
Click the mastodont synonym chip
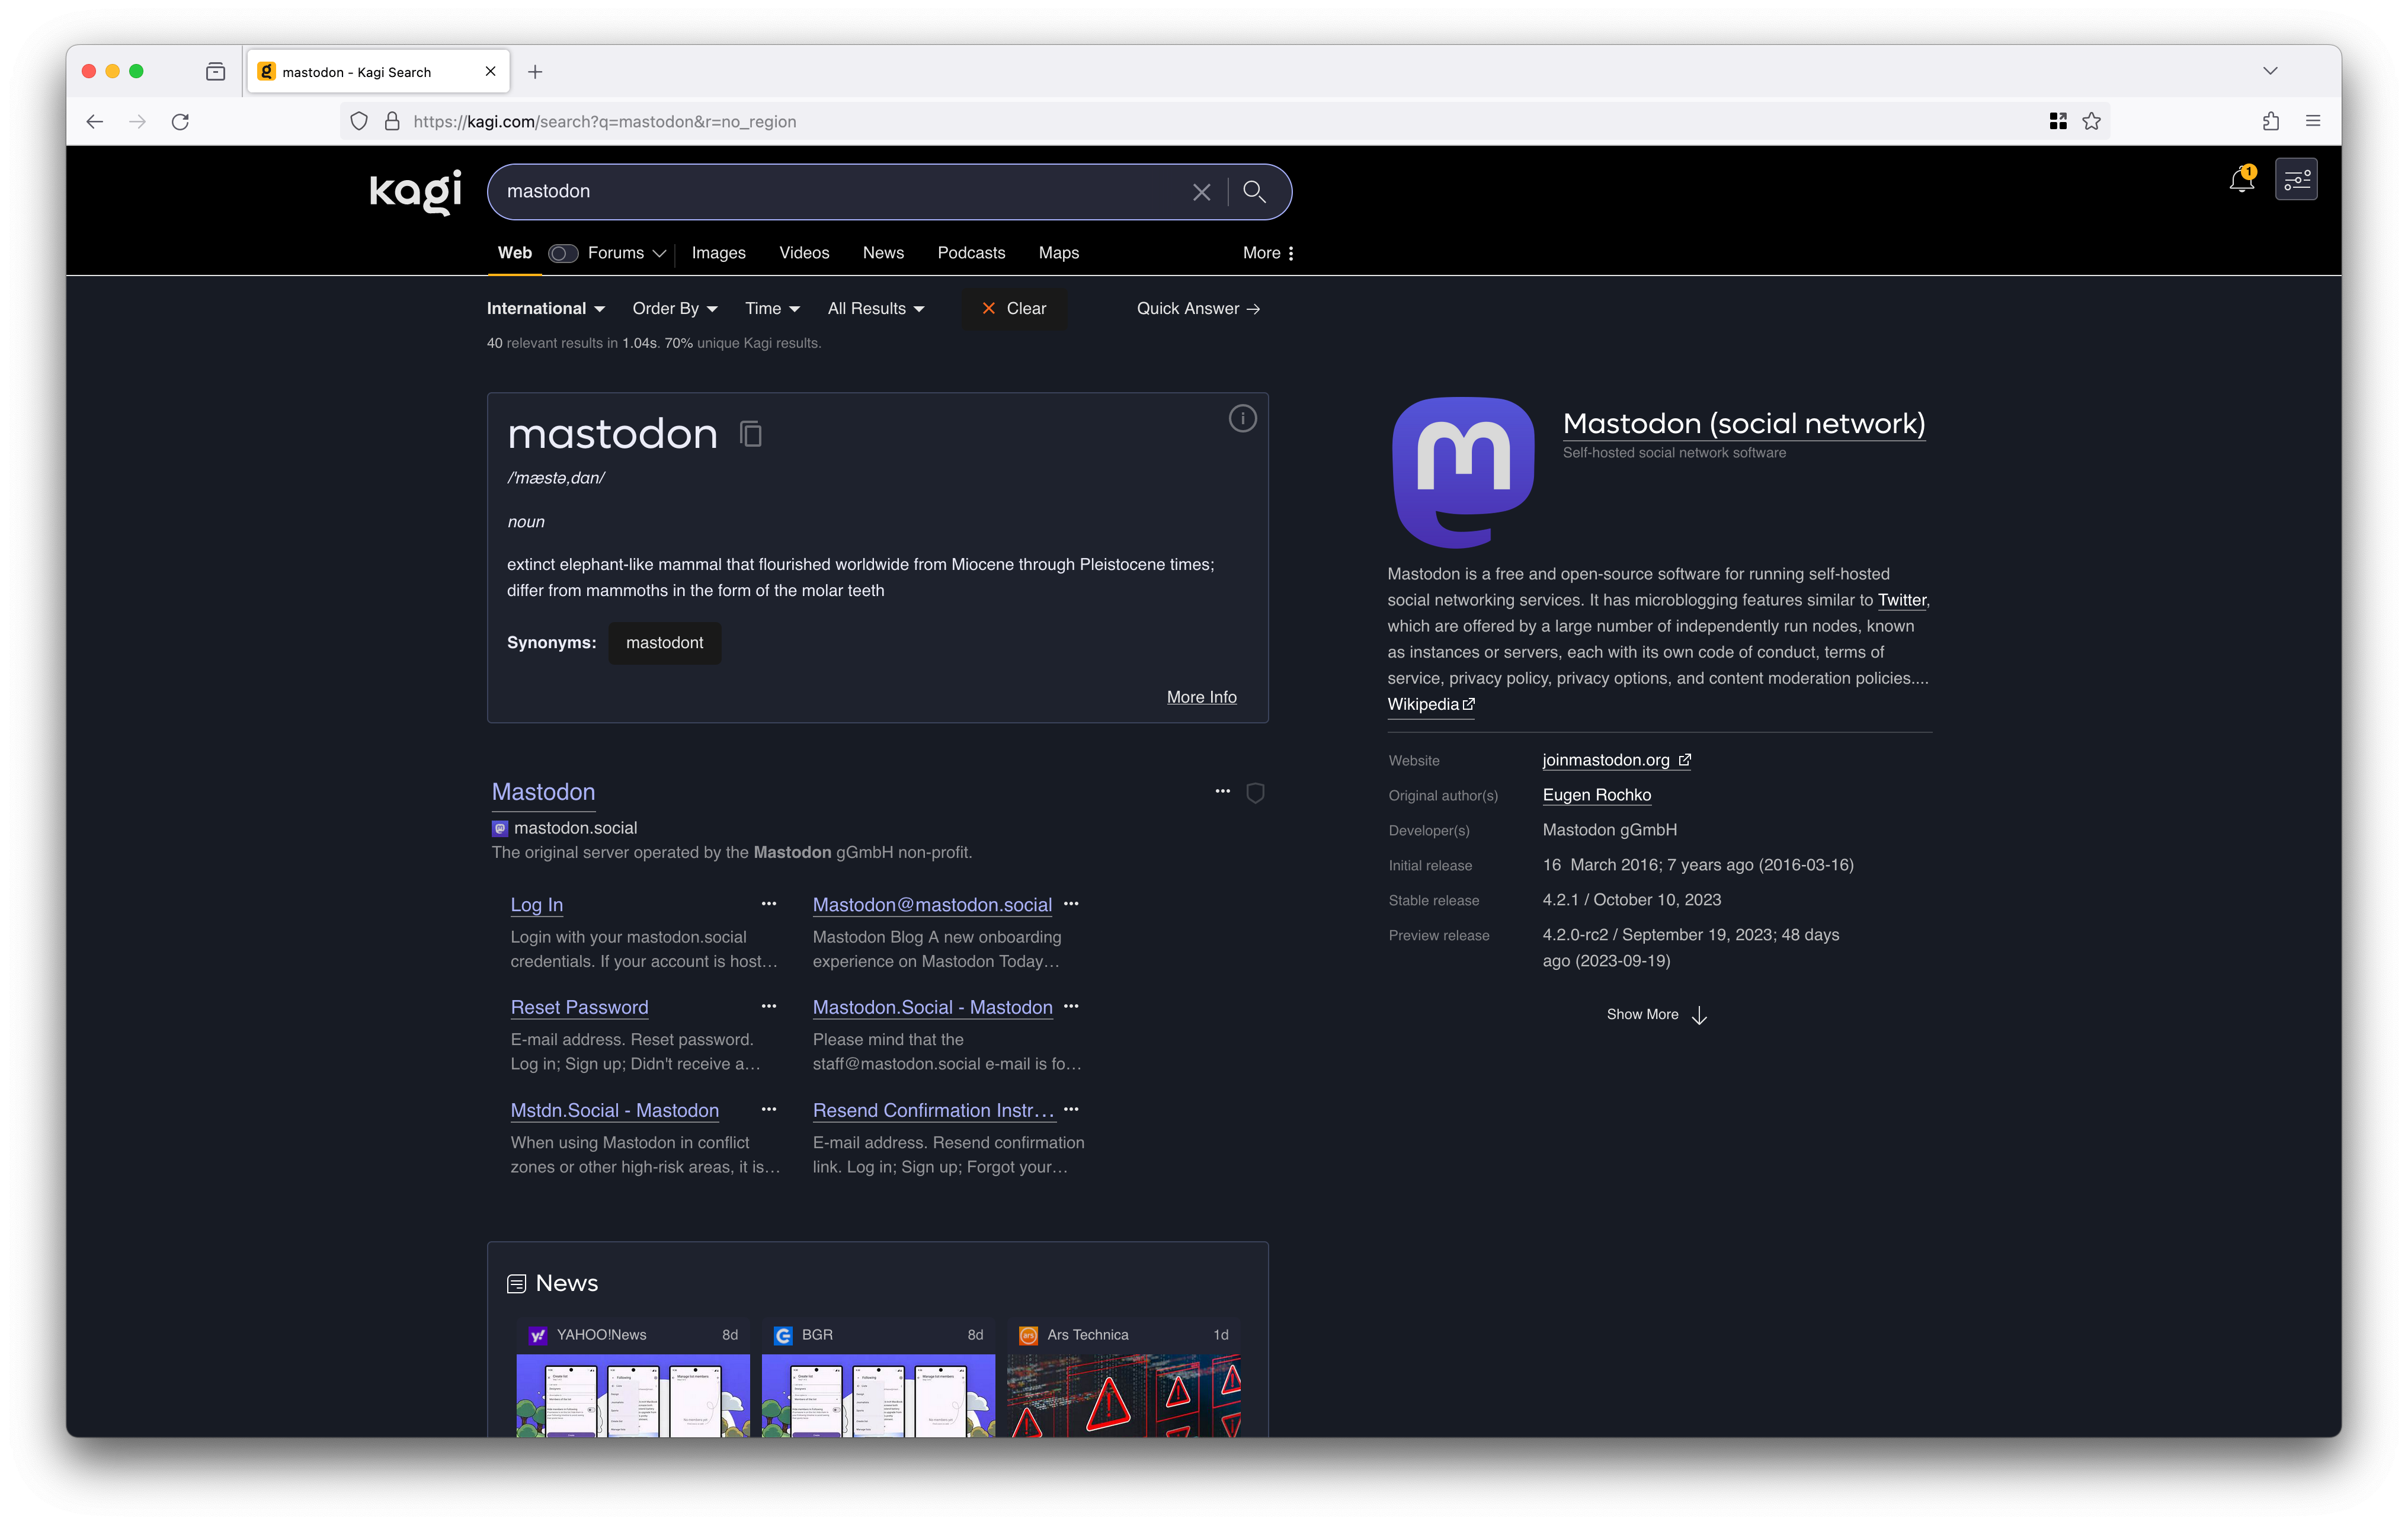(x=664, y=643)
